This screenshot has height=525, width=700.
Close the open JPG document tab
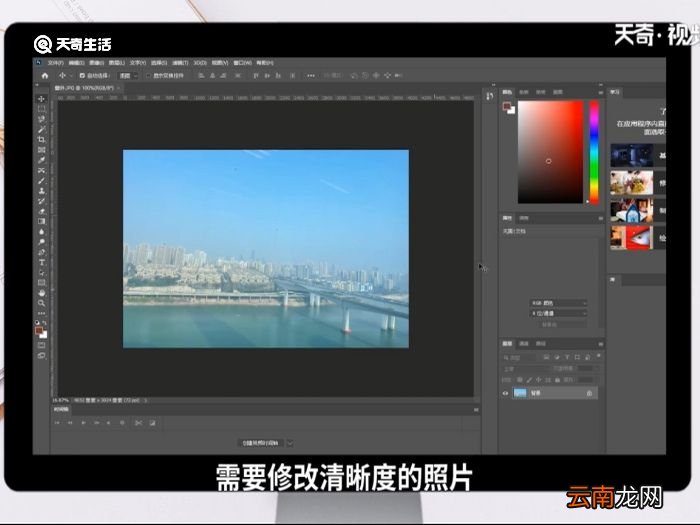click(x=118, y=88)
